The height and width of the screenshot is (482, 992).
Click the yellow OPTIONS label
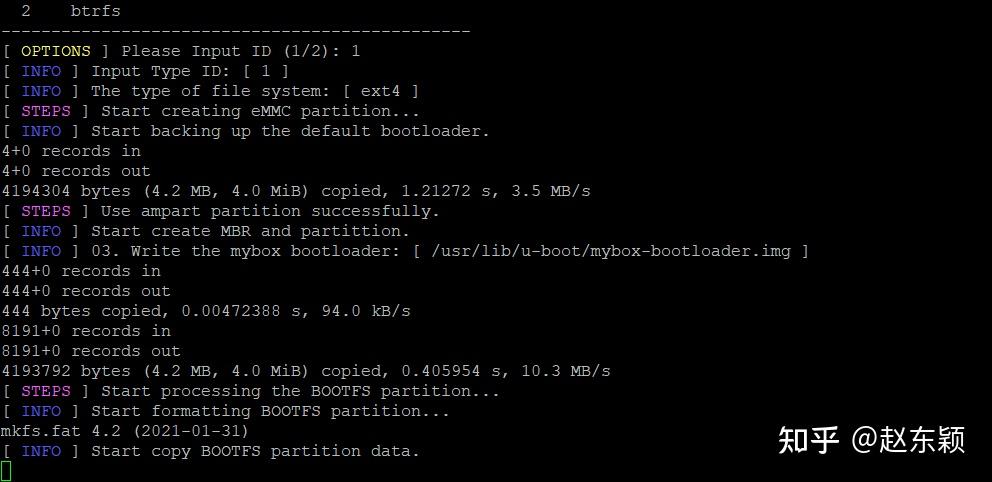tap(56, 51)
